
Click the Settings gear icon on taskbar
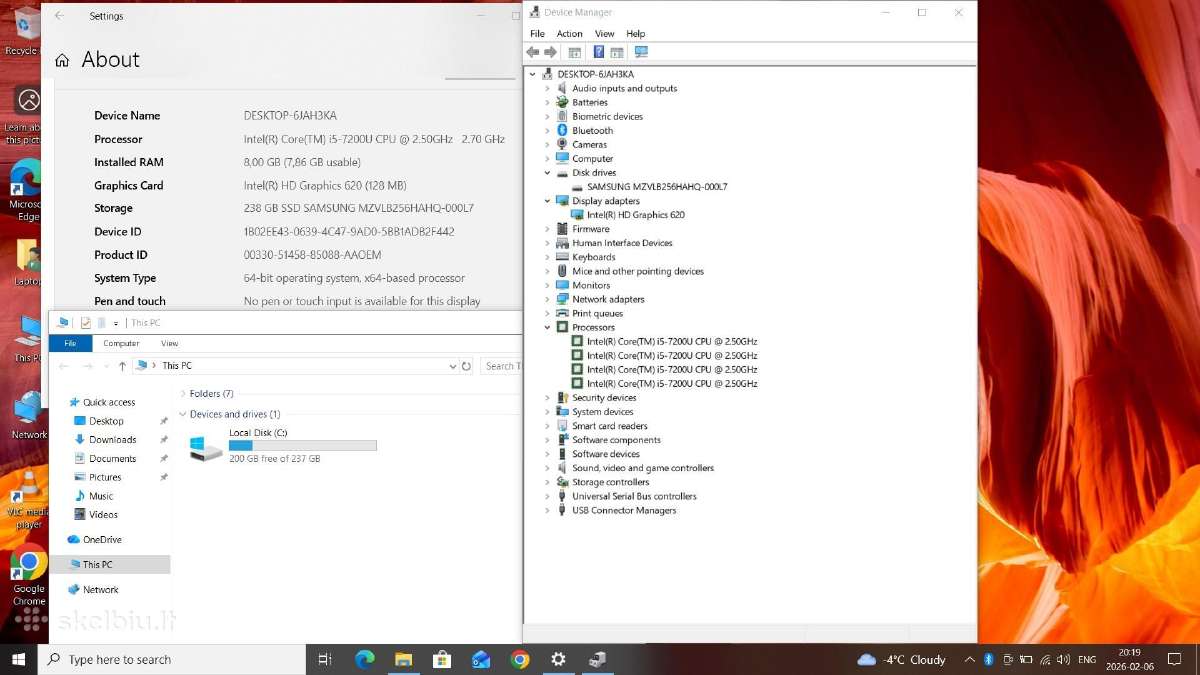[559, 659]
